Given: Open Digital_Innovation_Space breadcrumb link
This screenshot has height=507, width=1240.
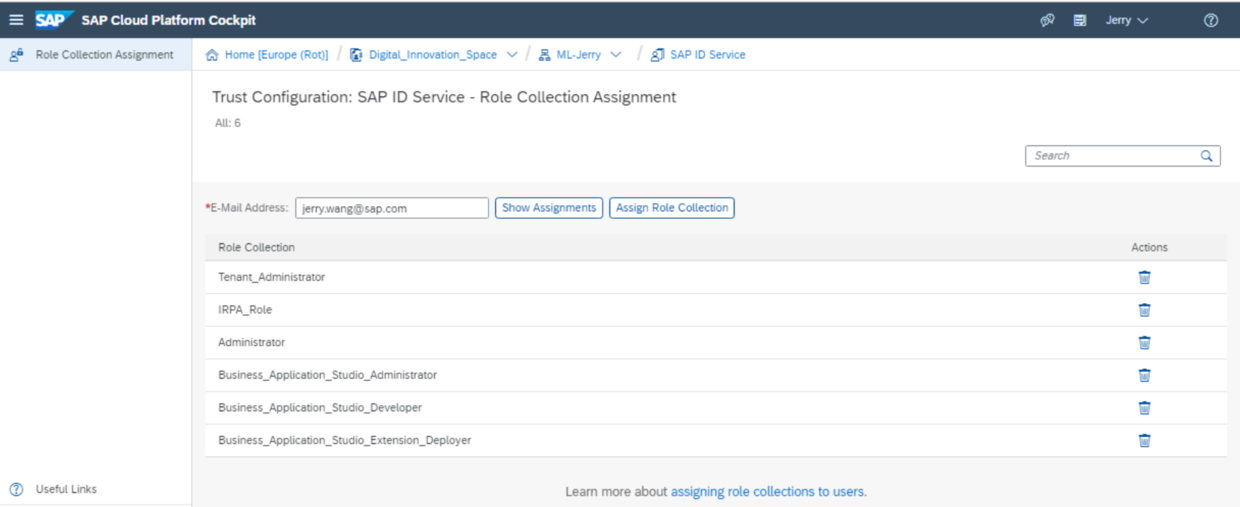Looking at the screenshot, I should coord(433,55).
